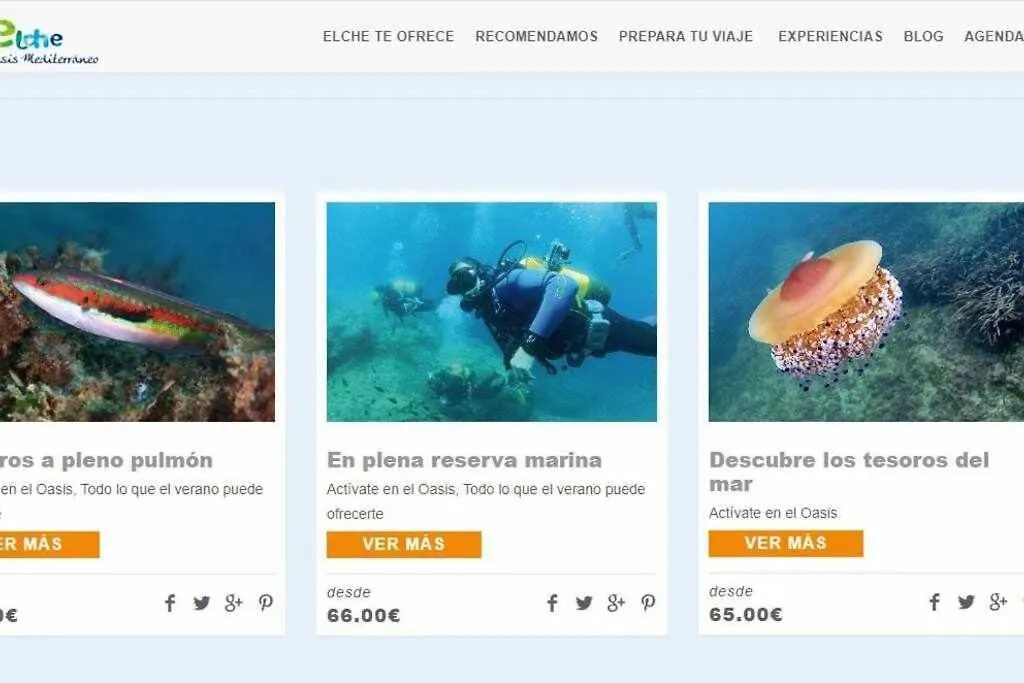Viewport: 1024px width, 683px height.
Task: Pin the fish card on Pinterest
Action: (265, 603)
